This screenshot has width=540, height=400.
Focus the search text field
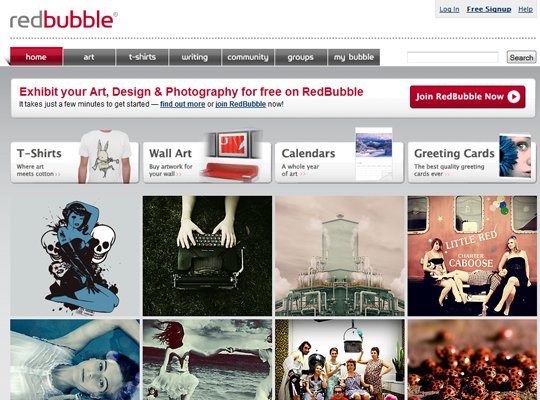point(453,57)
